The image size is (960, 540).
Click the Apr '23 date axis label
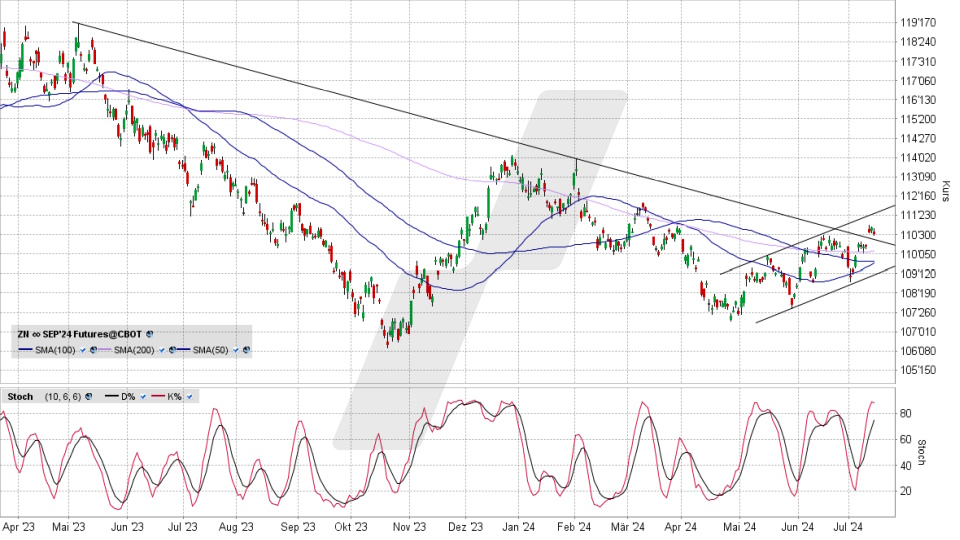(x=18, y=527)
